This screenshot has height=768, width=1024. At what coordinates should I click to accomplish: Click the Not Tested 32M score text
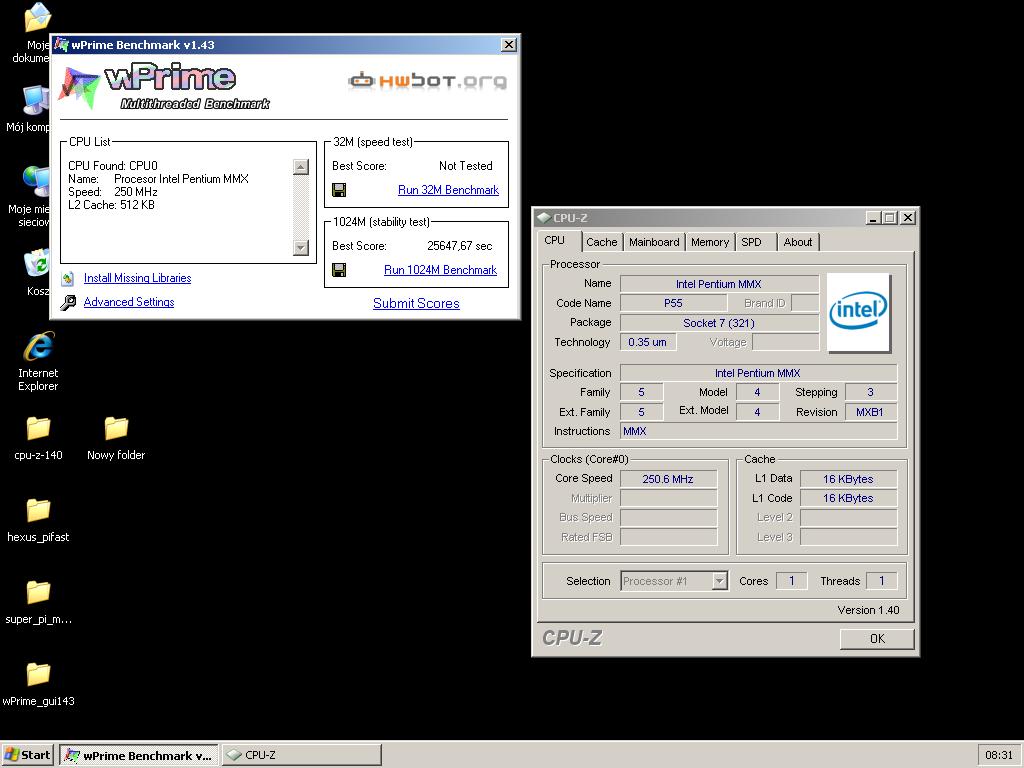(466, 166)
